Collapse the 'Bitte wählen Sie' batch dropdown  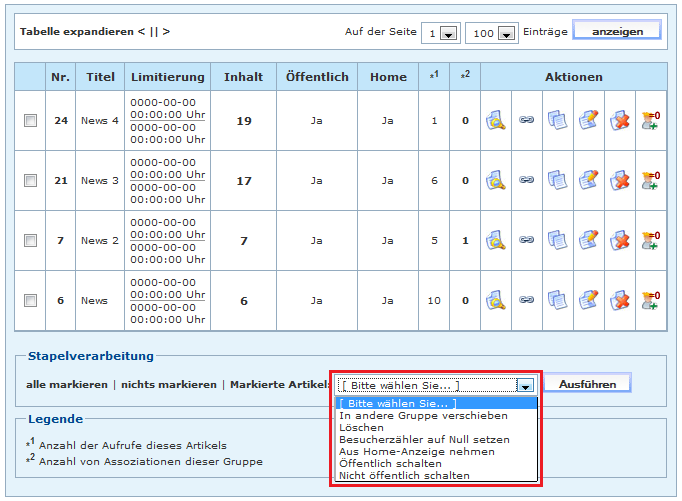coord(525,385)
